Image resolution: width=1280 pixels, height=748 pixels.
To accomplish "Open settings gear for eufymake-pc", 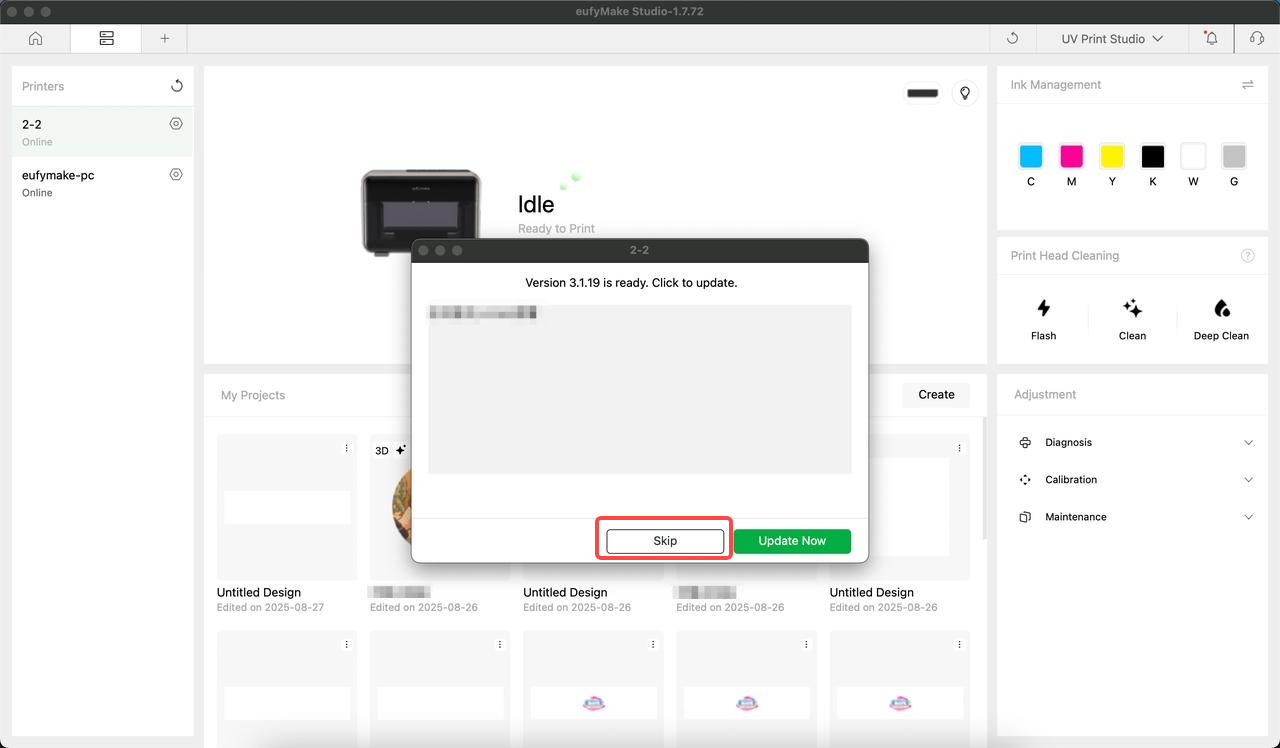I will (x=176, y=174).
